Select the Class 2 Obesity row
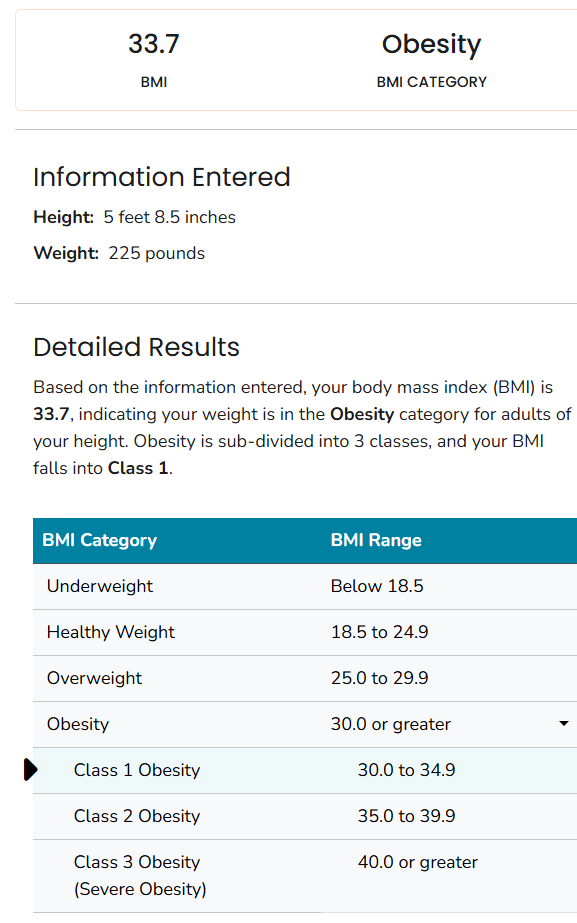 [x=305, y=816]
